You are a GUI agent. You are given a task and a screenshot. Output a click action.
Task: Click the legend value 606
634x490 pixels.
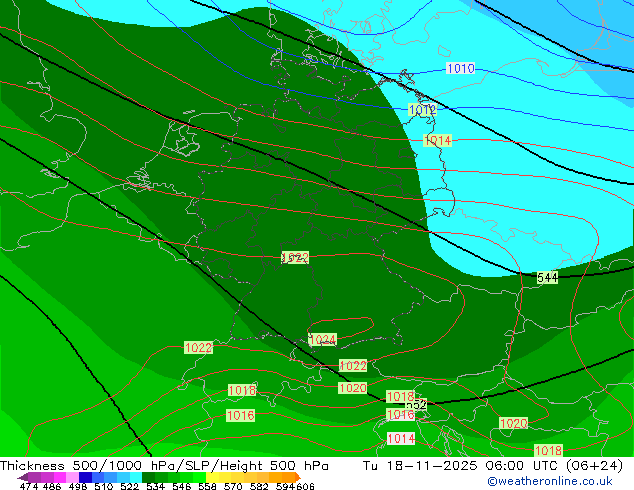[x=305, y=486]
